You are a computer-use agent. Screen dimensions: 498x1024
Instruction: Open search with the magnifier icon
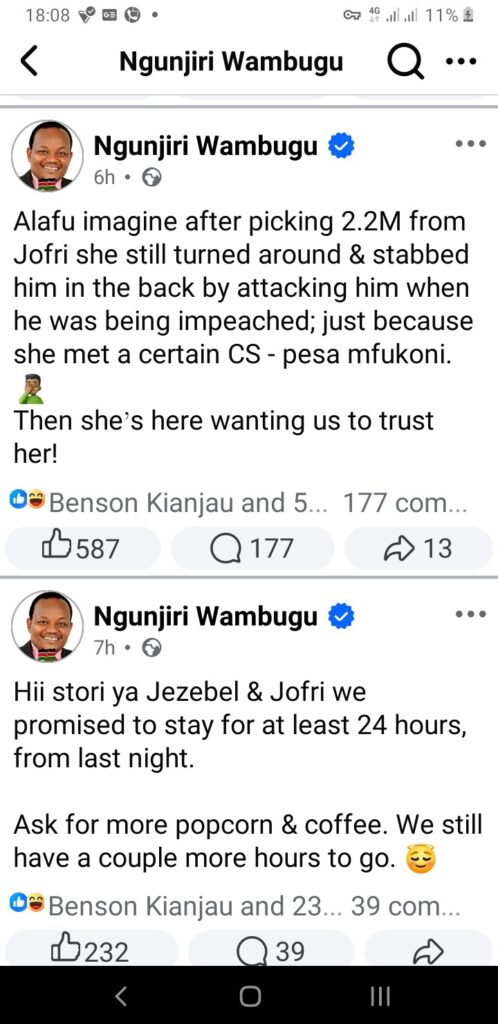pyautogui.click(x=405, y=63)
